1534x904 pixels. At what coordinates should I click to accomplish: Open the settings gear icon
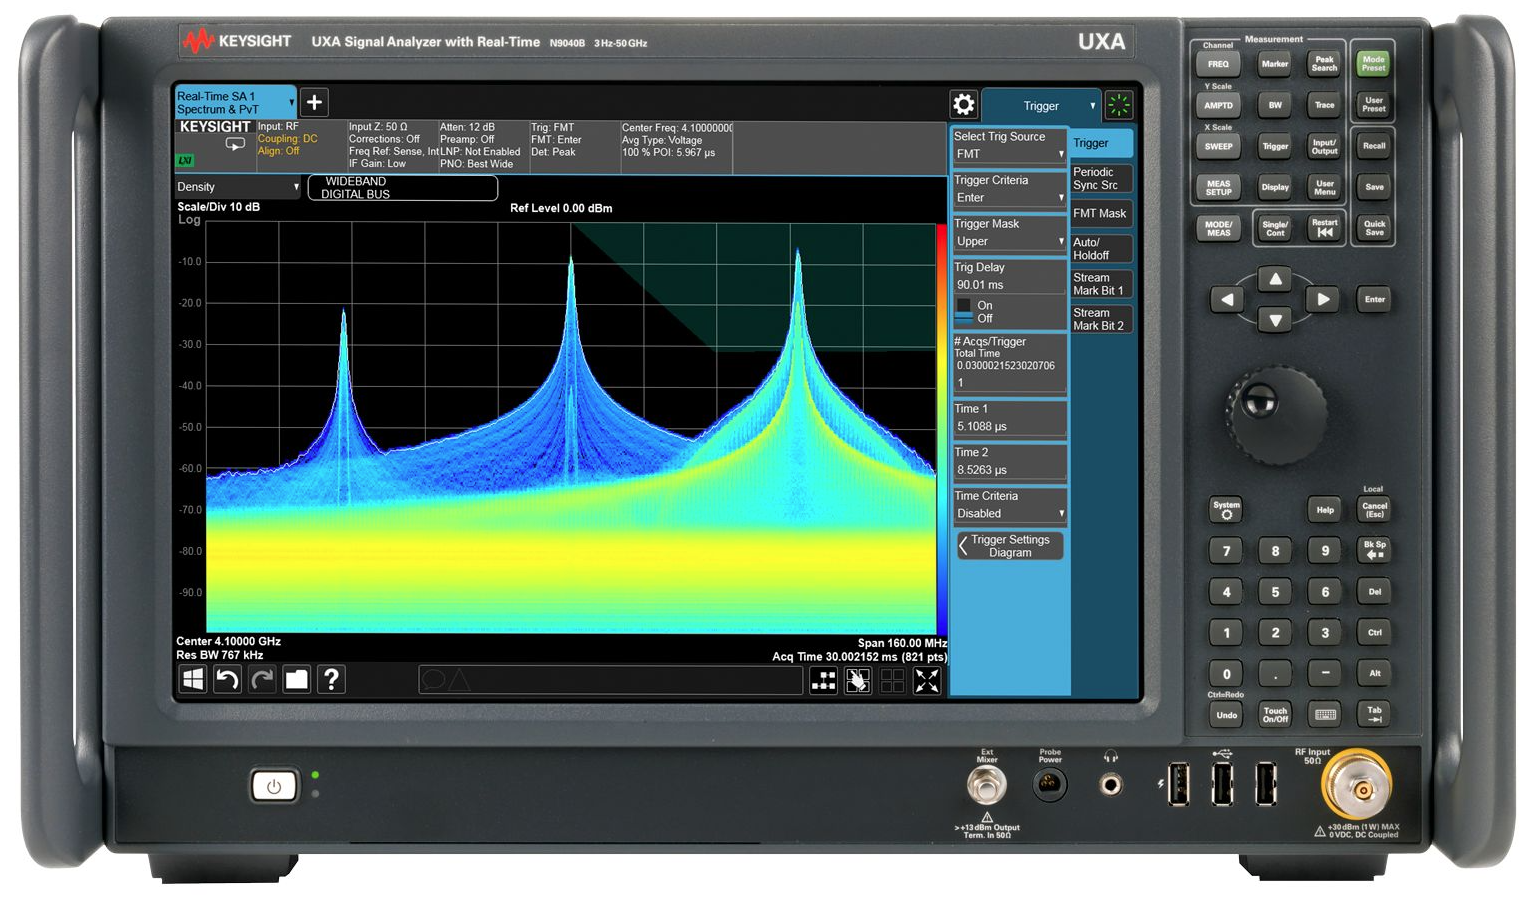coord(963,105)
